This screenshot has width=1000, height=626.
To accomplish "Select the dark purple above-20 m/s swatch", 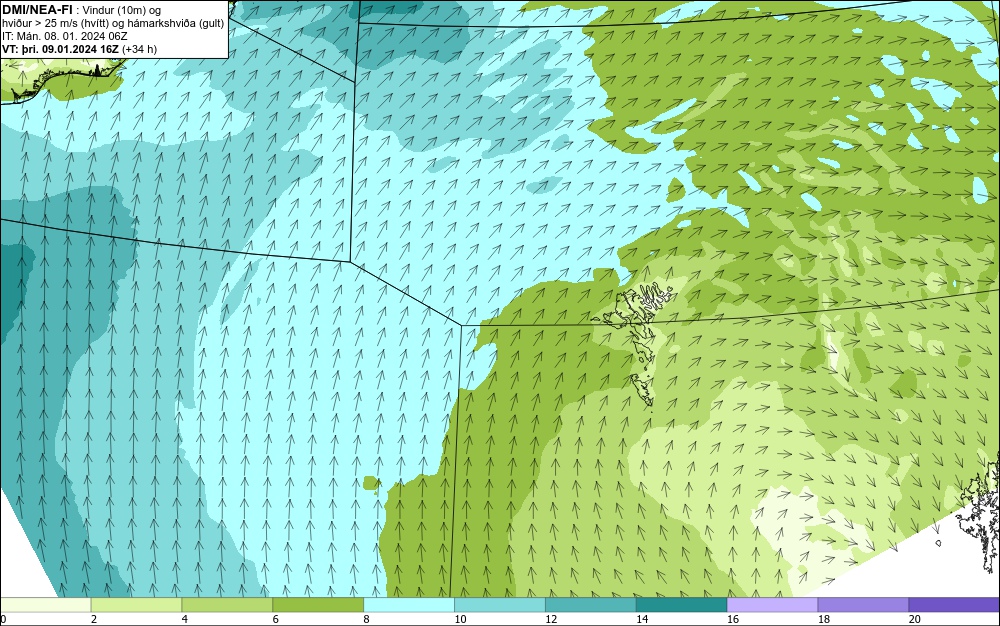I will (x=954, y=605).
